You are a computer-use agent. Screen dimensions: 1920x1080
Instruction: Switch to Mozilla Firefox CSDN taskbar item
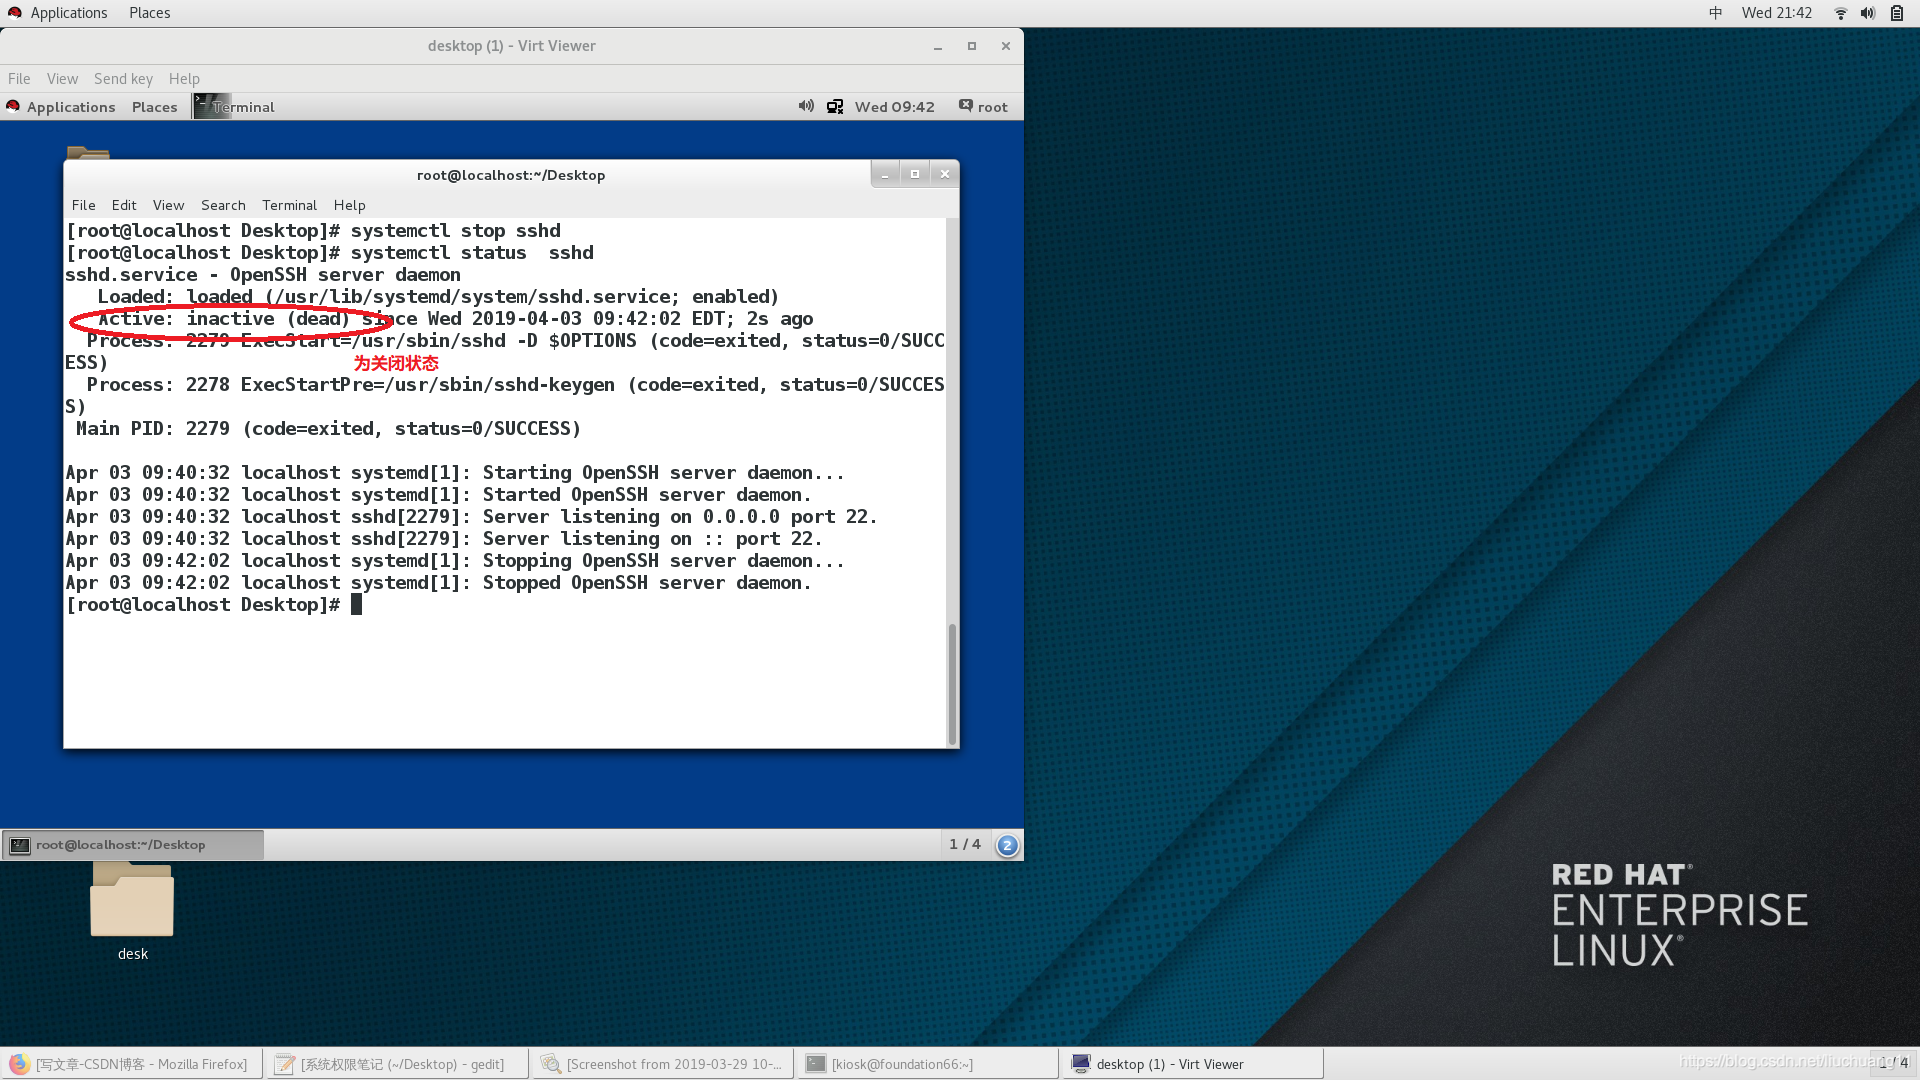click(x=132, y=1064)
